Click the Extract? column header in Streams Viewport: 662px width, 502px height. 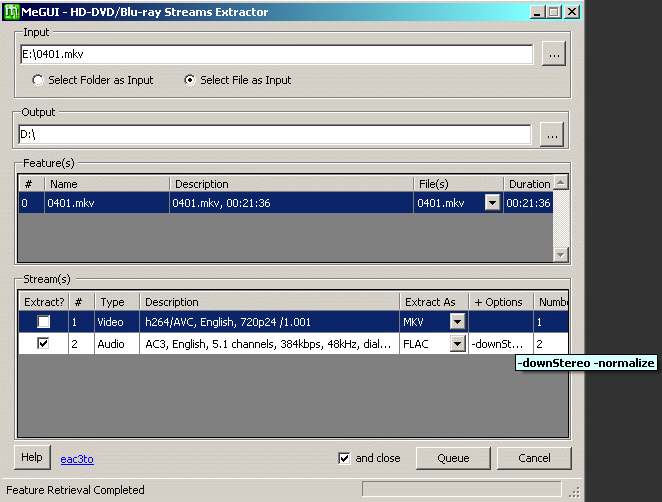tap(44, 302)
